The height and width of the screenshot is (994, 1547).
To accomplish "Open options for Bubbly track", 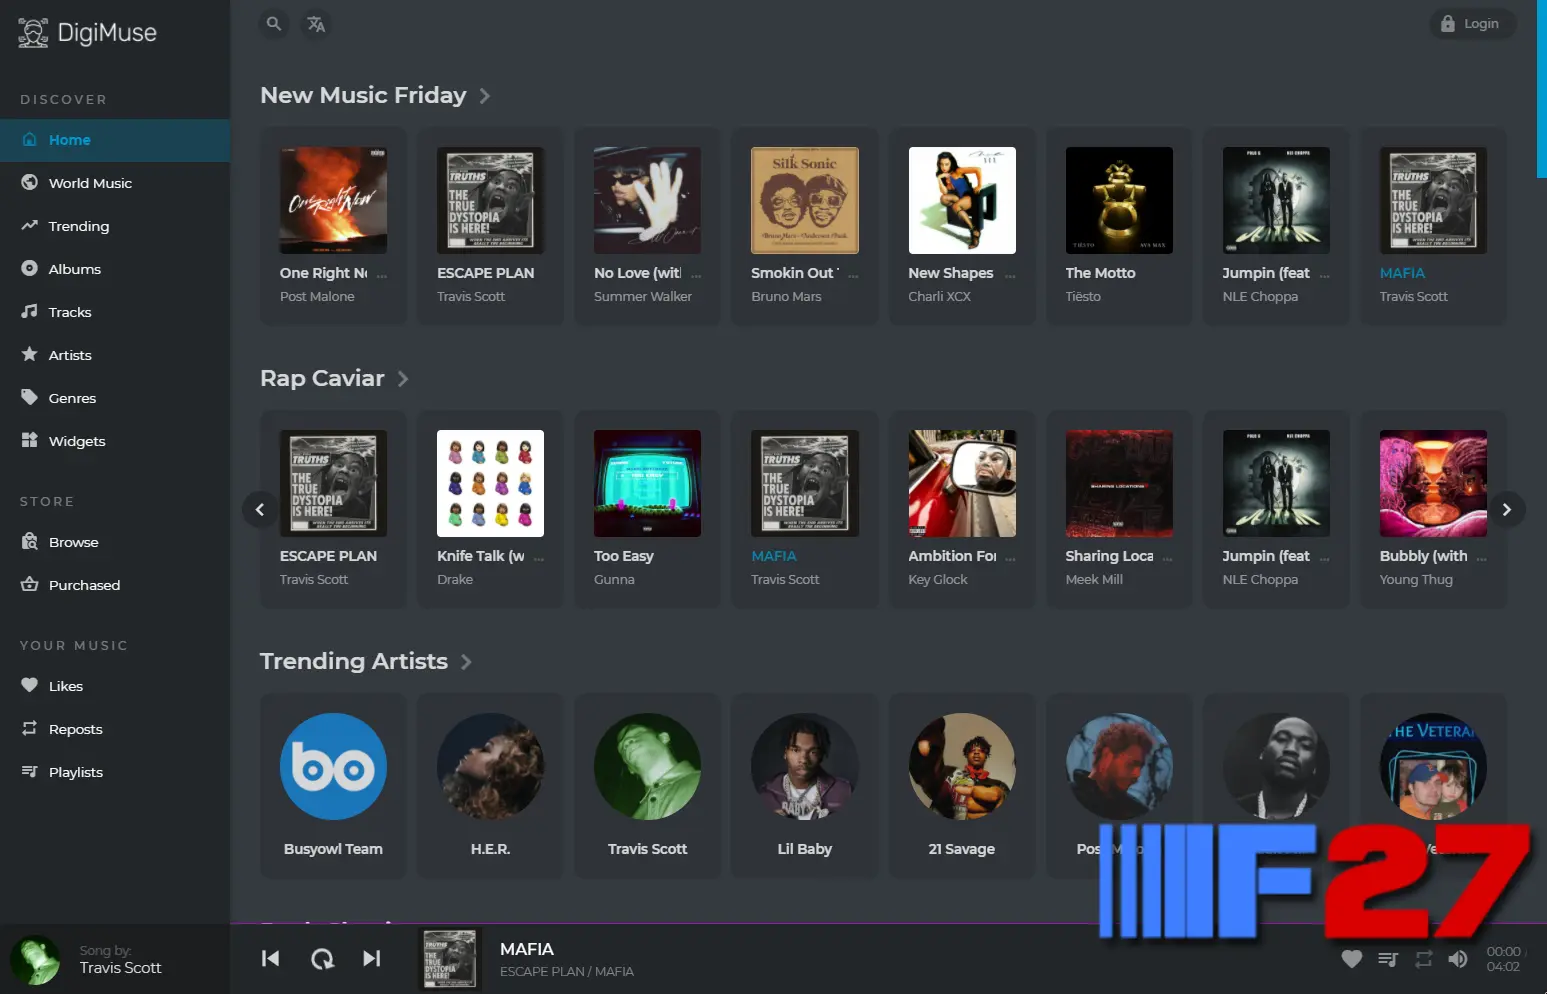I will (1481, 558).
